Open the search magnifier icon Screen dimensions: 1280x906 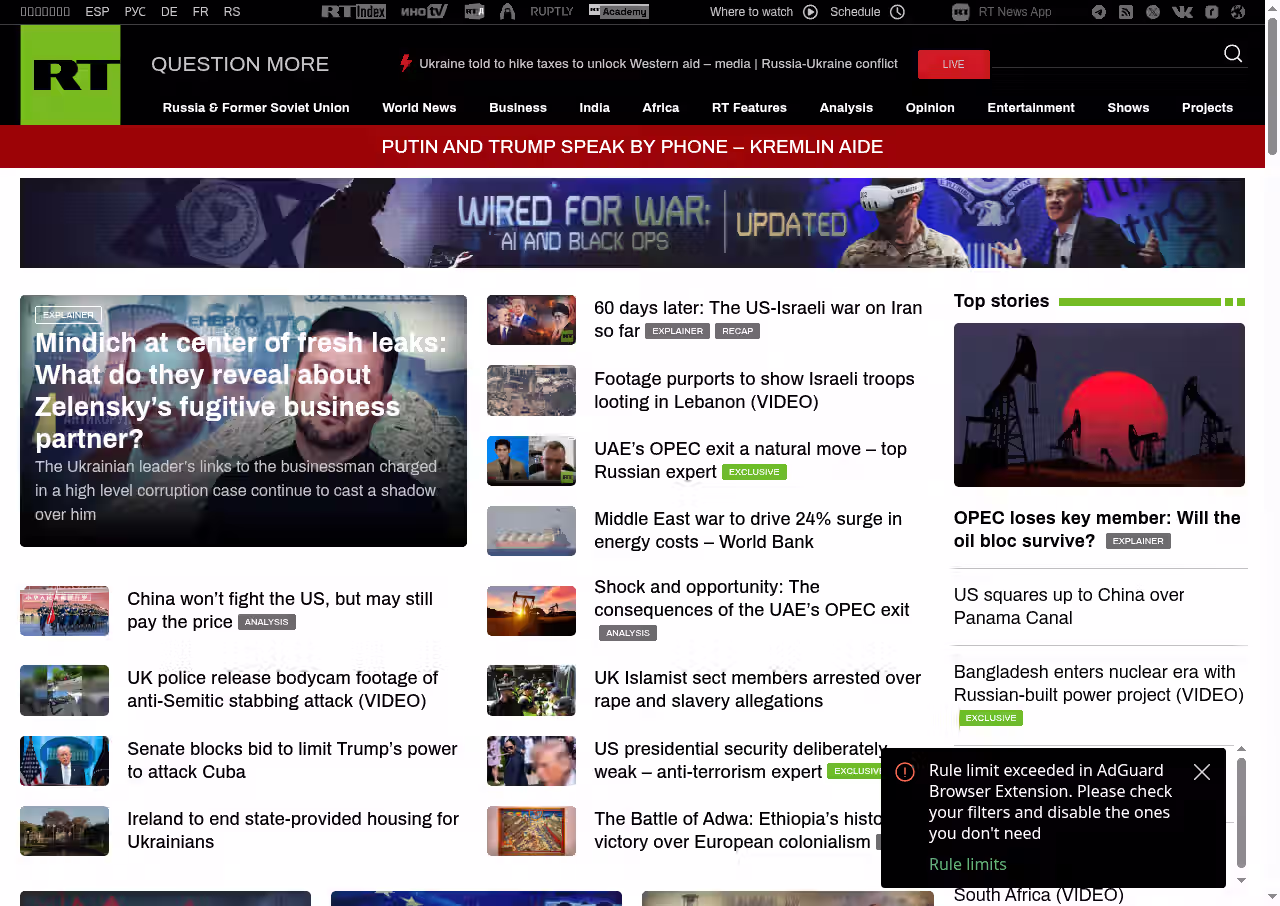click(x=1233, y=54)
